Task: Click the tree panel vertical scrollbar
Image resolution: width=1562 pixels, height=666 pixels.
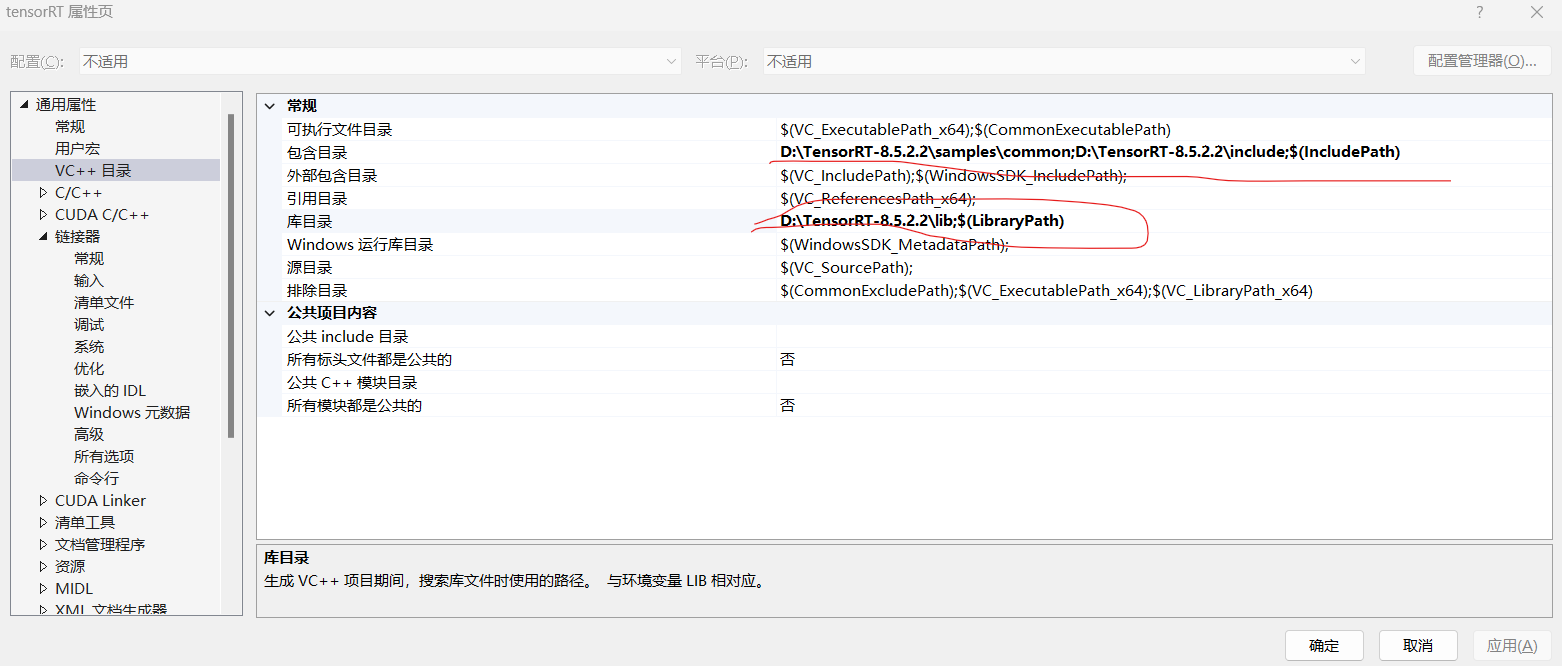Action: point(231,276)
